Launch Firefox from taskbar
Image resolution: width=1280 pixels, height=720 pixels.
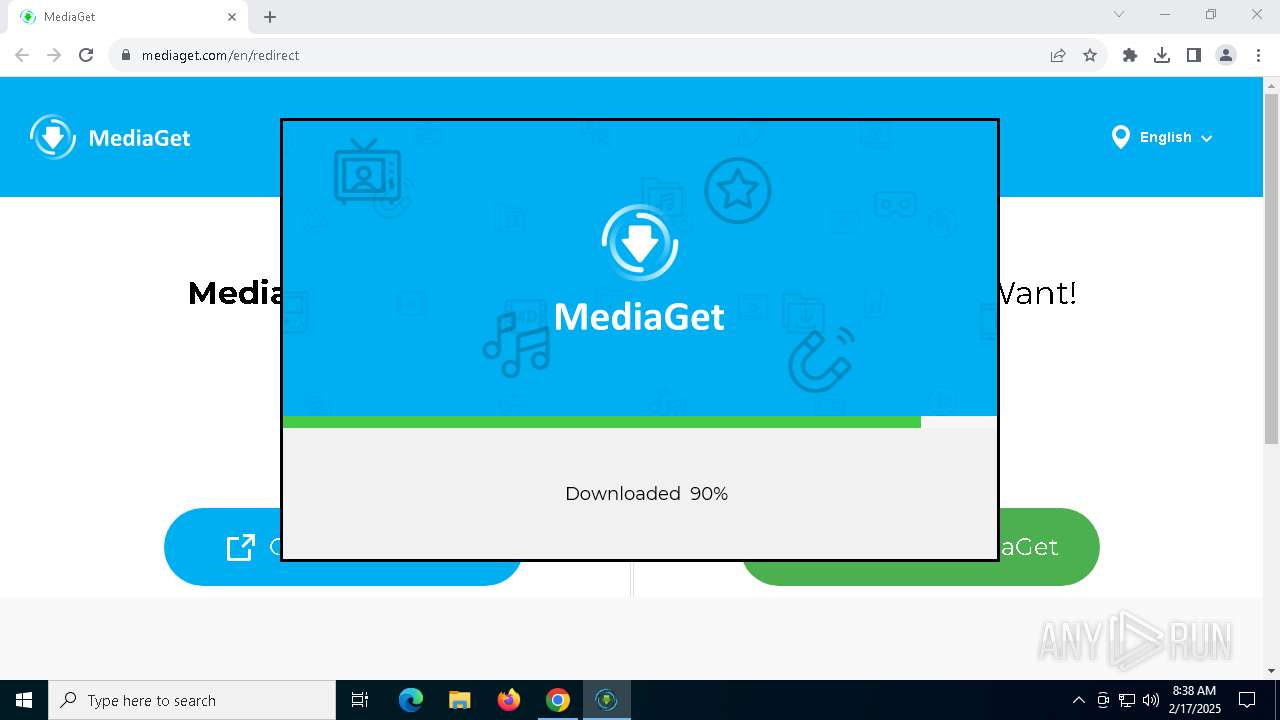point(509,700)
